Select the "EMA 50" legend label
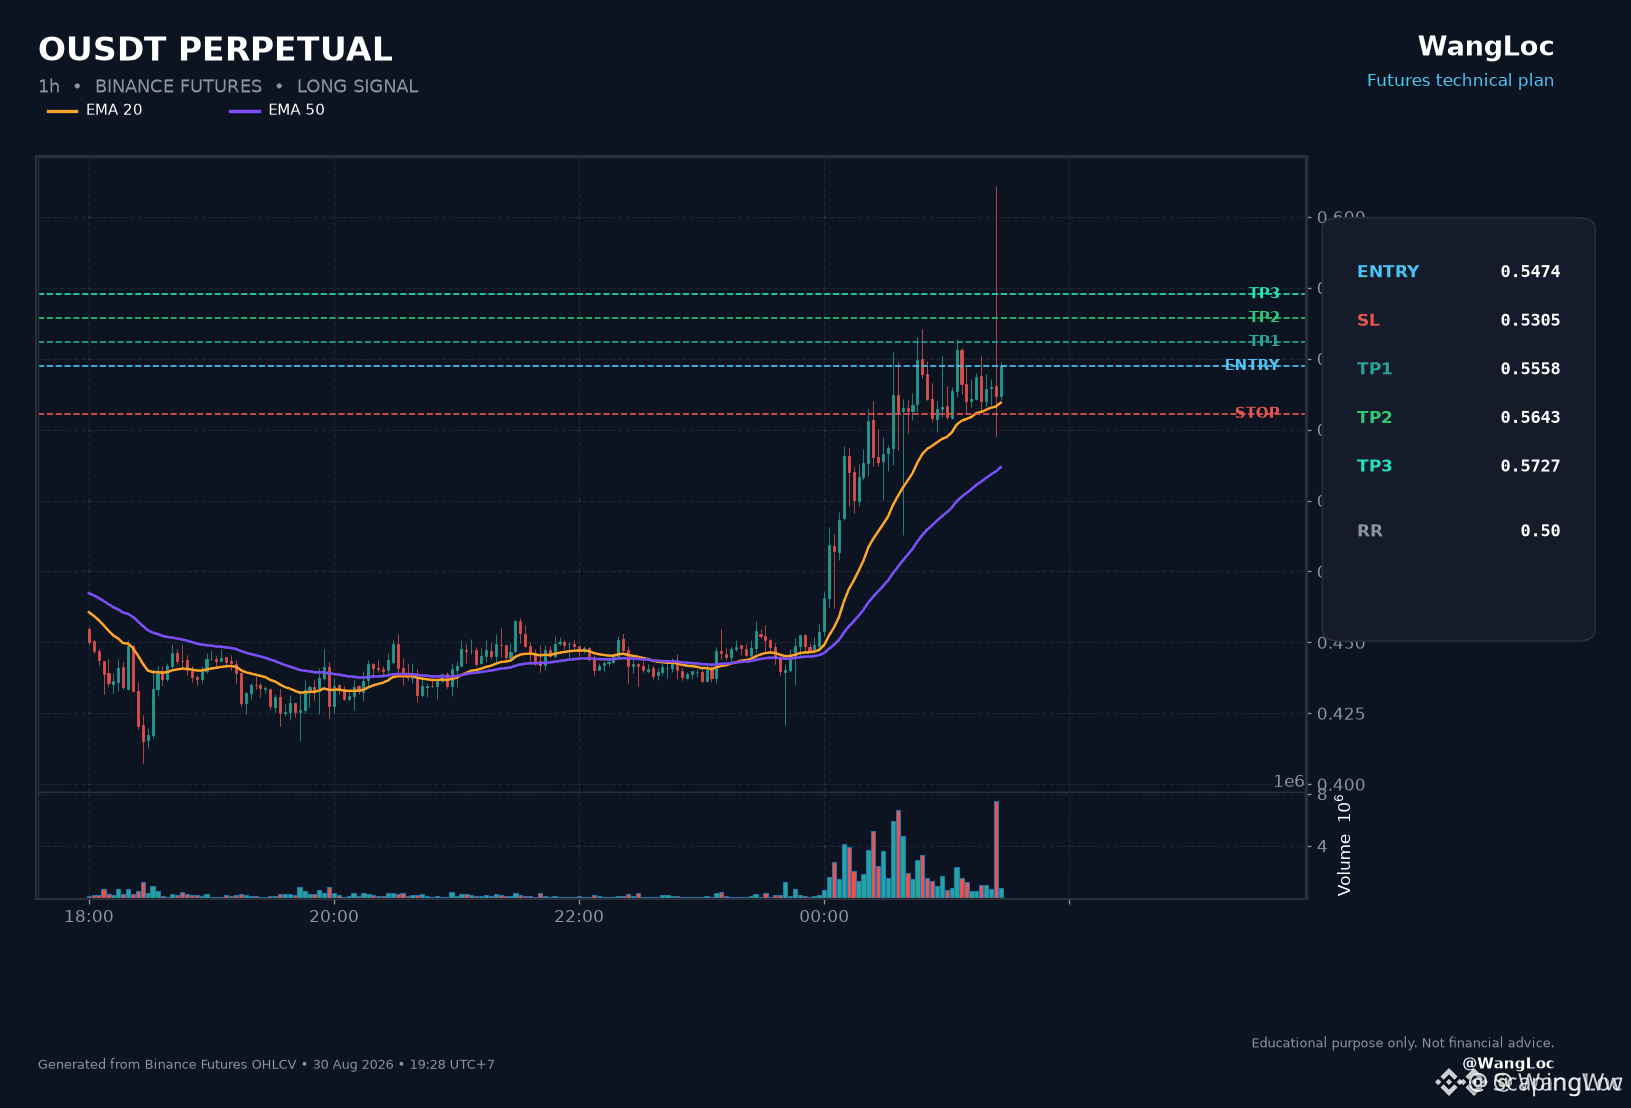Image resolution: width=1631 pixels, height=1108 pixels. (296, 110)
